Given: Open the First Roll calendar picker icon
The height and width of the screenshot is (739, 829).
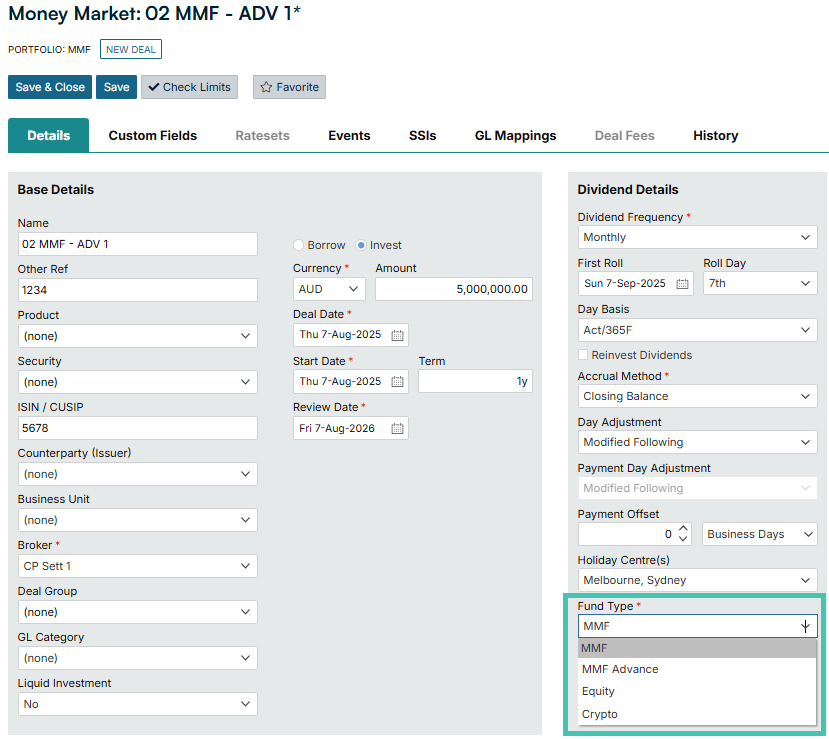Looking at the screenshot, I should pyautogui.click(x=682, y=284).
